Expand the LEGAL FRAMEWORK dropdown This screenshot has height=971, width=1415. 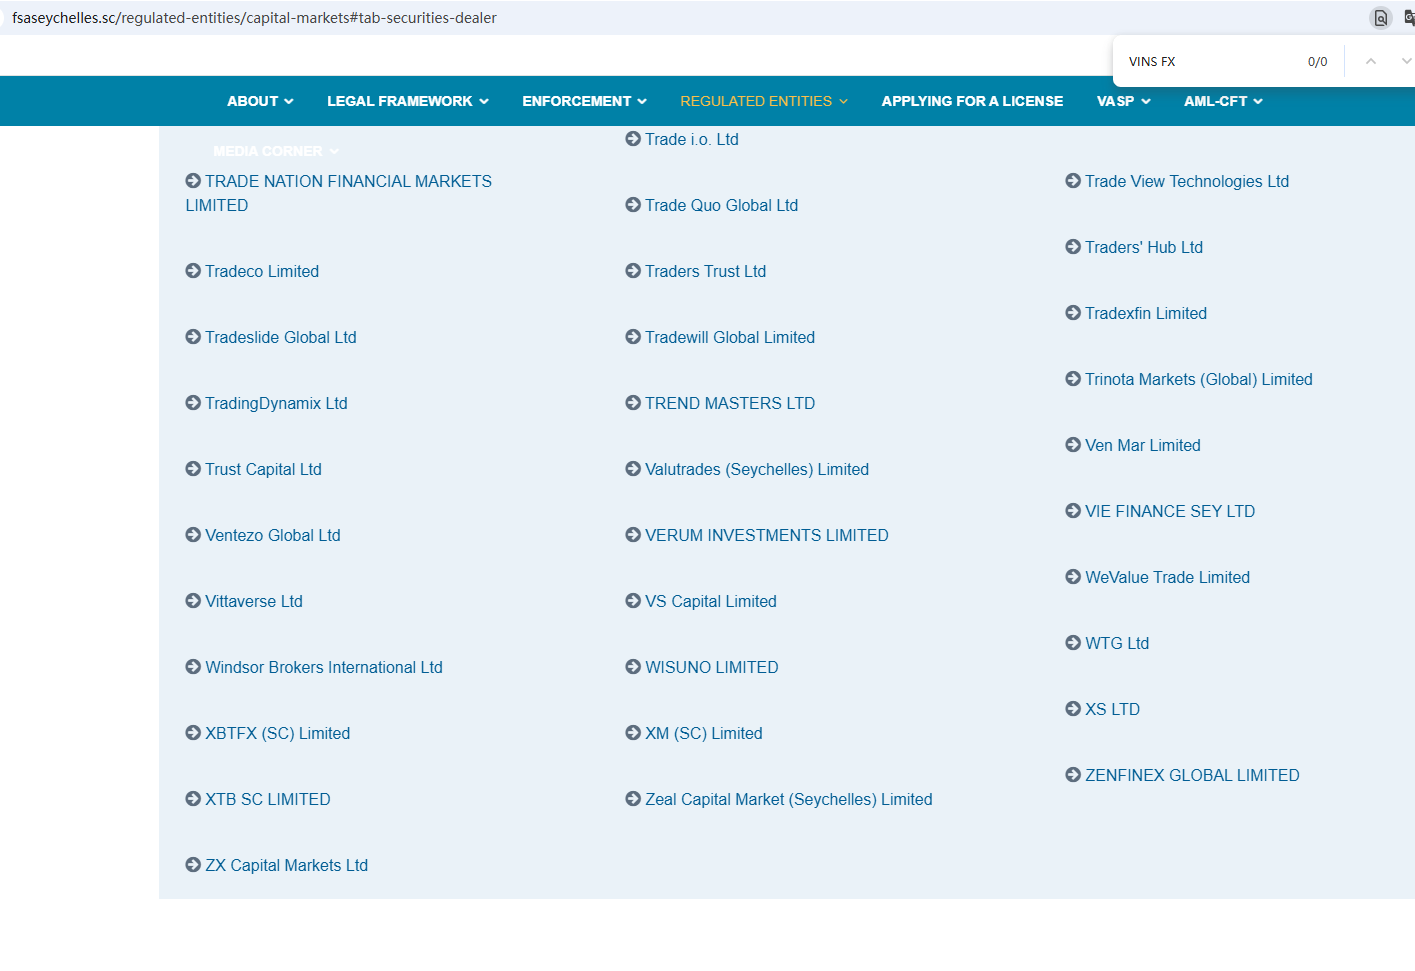click(x=407, y=101)
